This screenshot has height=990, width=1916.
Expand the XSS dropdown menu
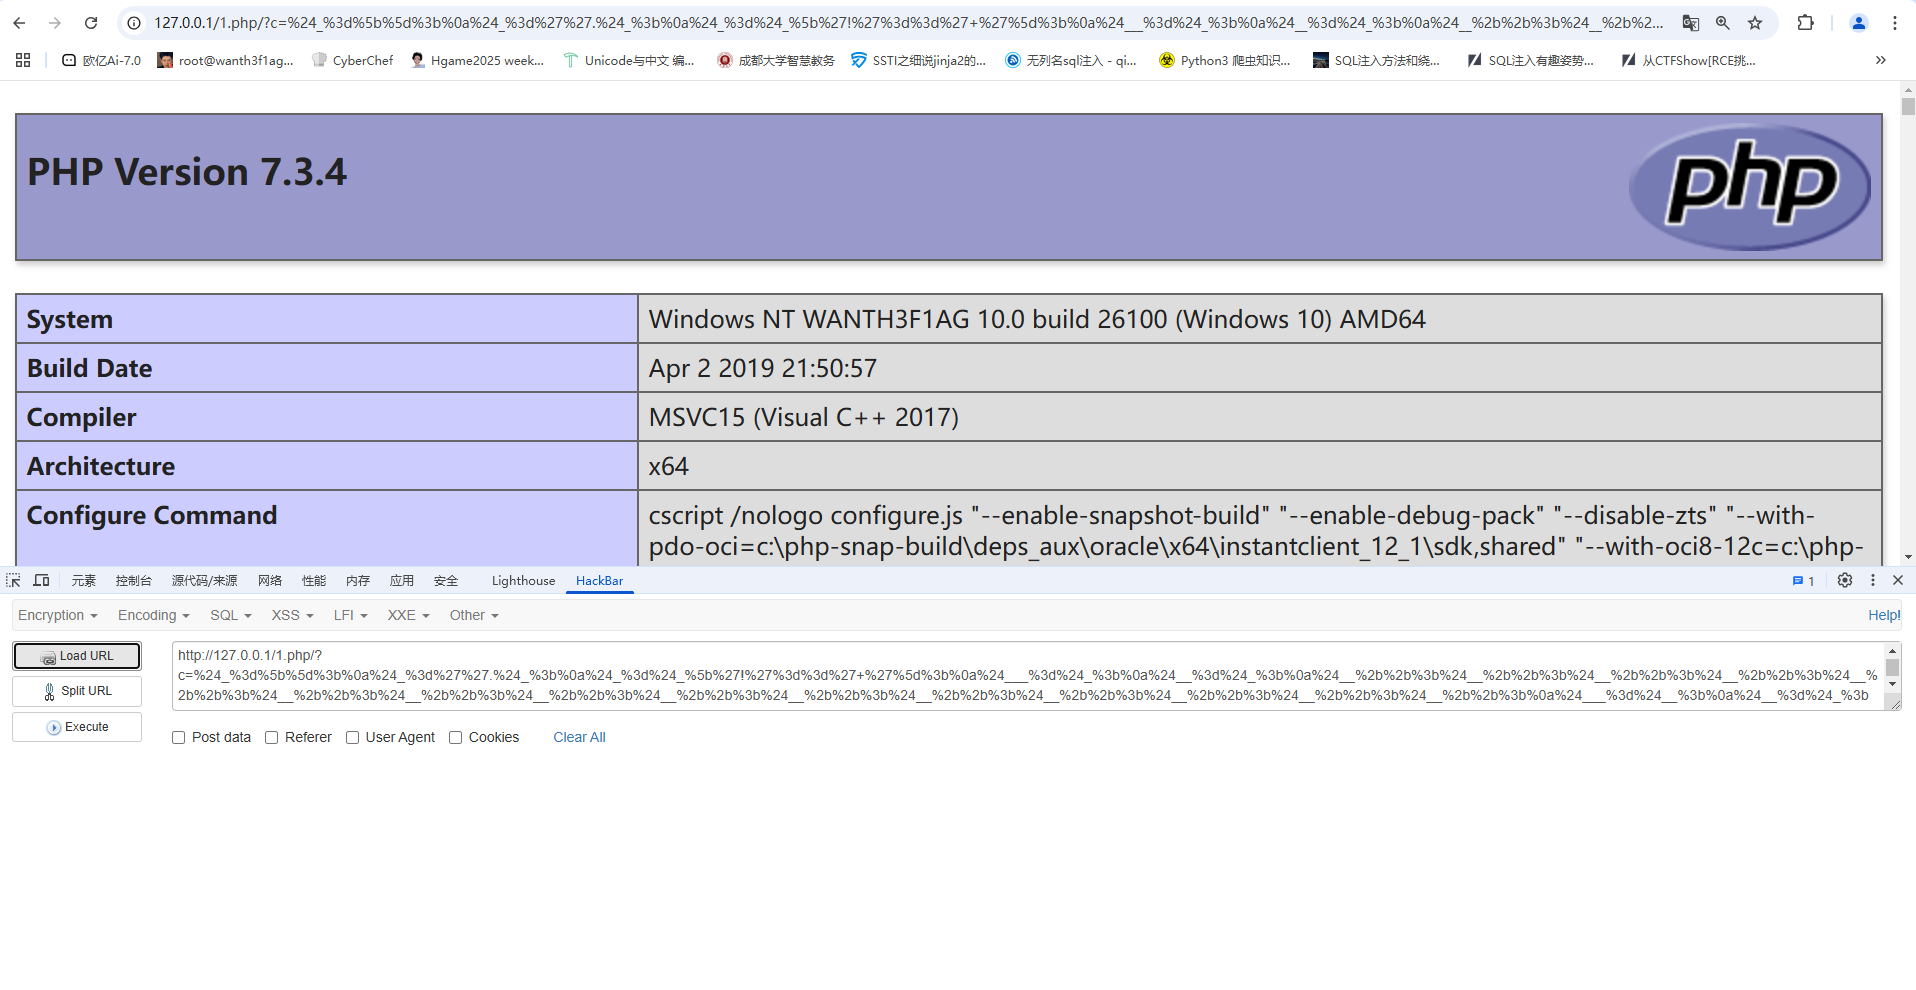tap(292, 615)
